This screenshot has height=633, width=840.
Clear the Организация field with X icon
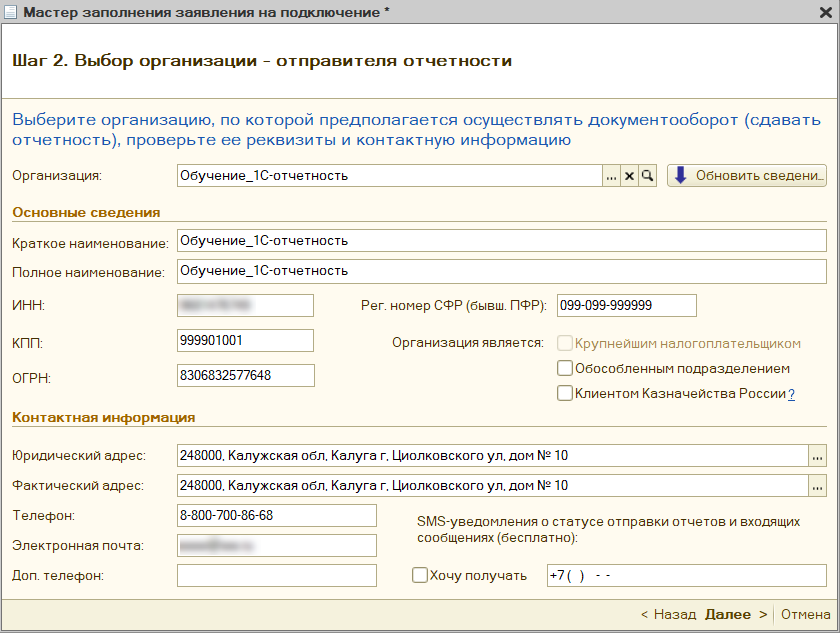[629, 176]
